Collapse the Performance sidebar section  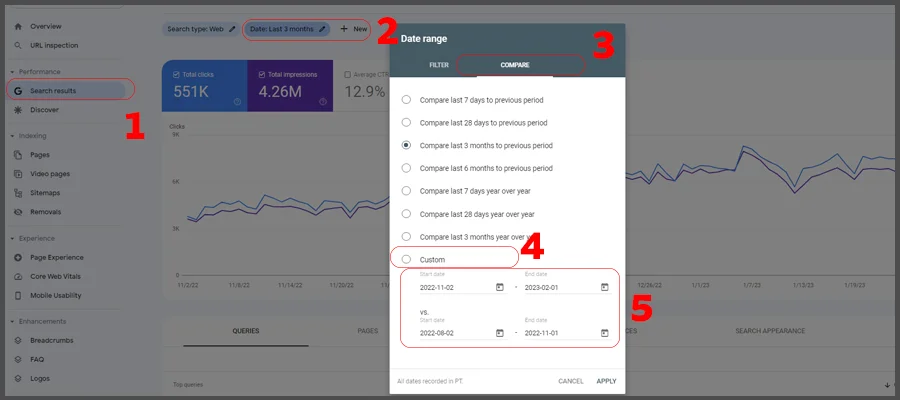point(11,72)
